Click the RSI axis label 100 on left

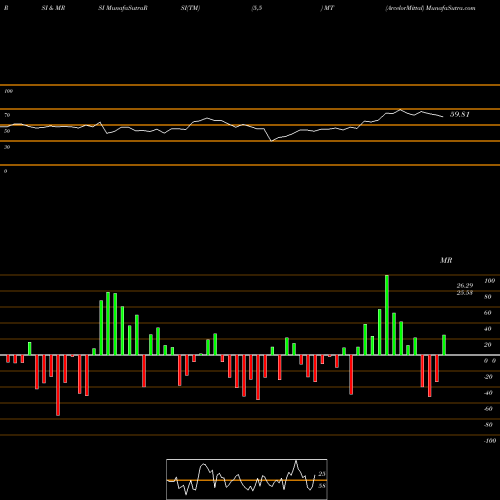pos(8,91)
